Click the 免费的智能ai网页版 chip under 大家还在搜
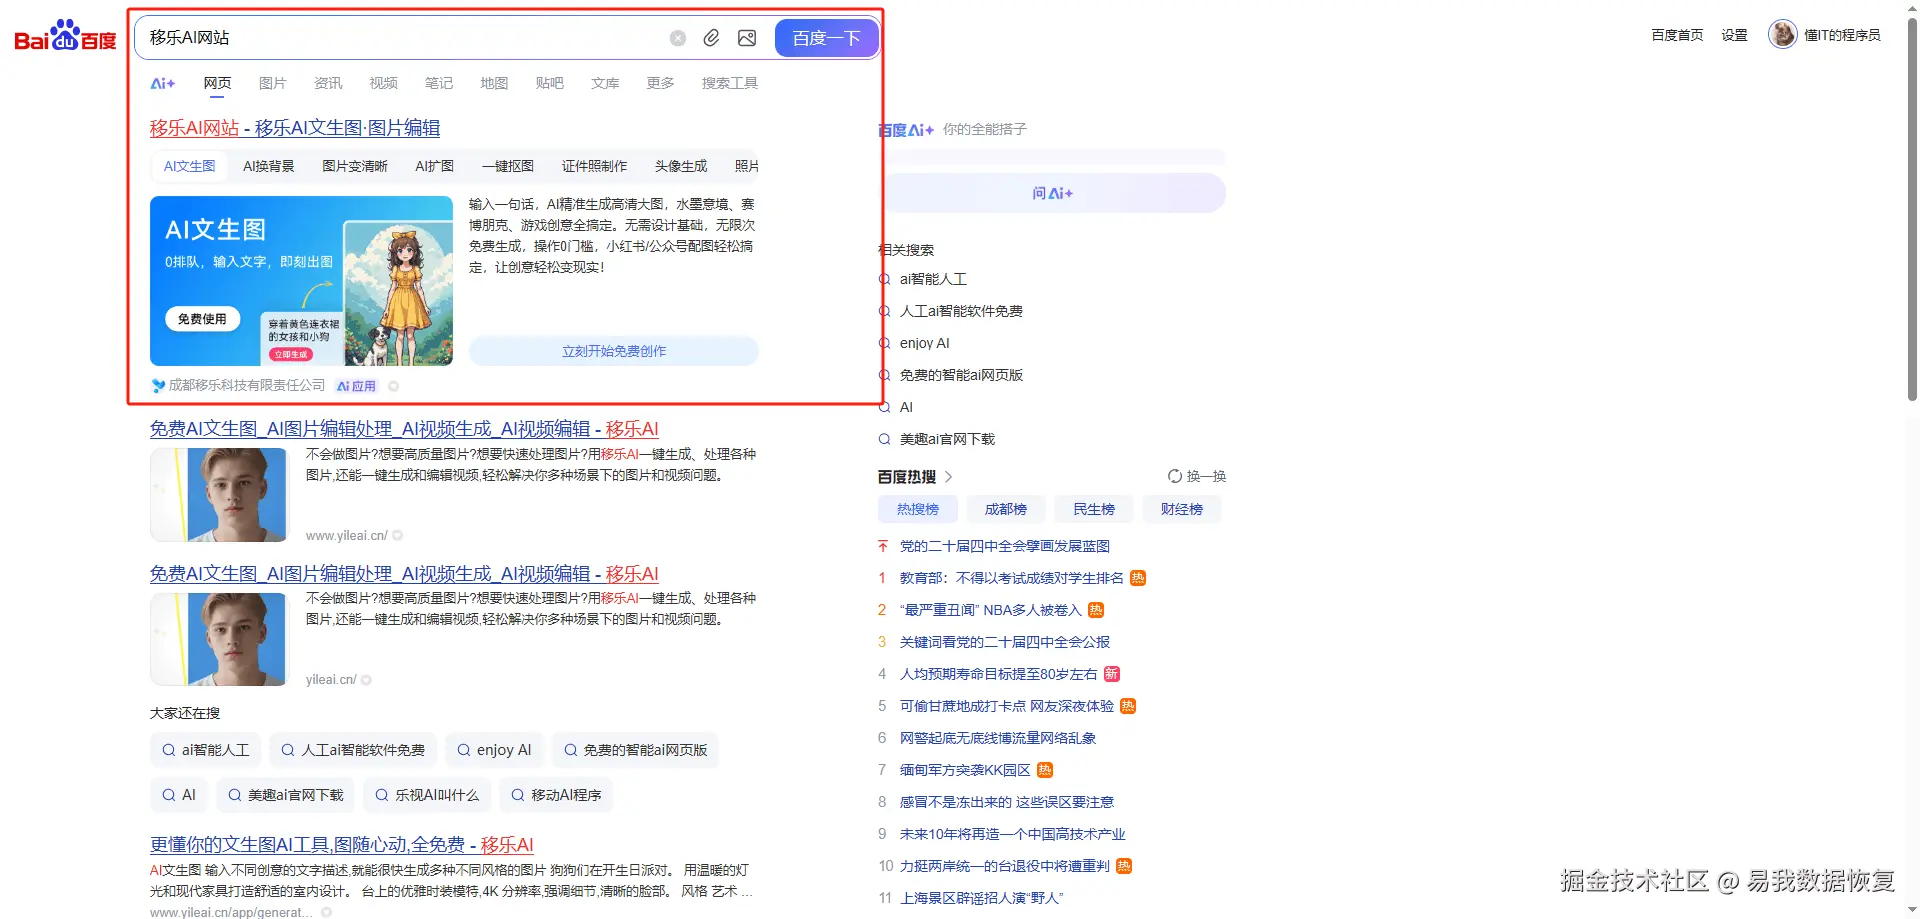Screen dimensions: 1920x919 point(635,750)
